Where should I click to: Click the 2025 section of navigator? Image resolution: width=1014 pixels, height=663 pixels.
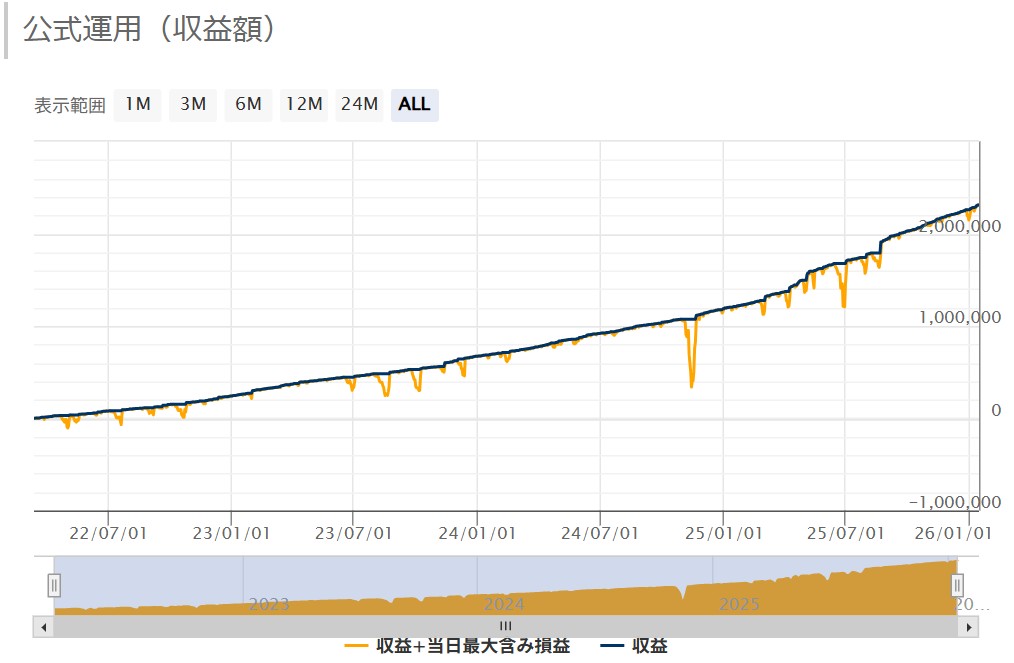740,604
